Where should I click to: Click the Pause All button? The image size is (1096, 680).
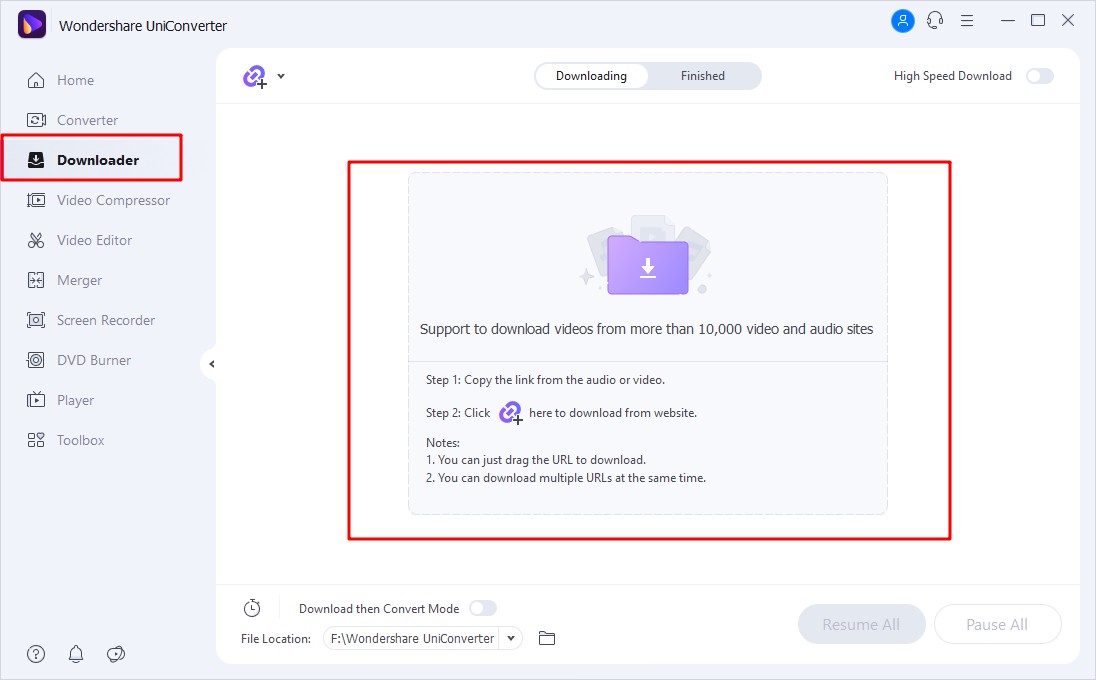coord(997,624)
